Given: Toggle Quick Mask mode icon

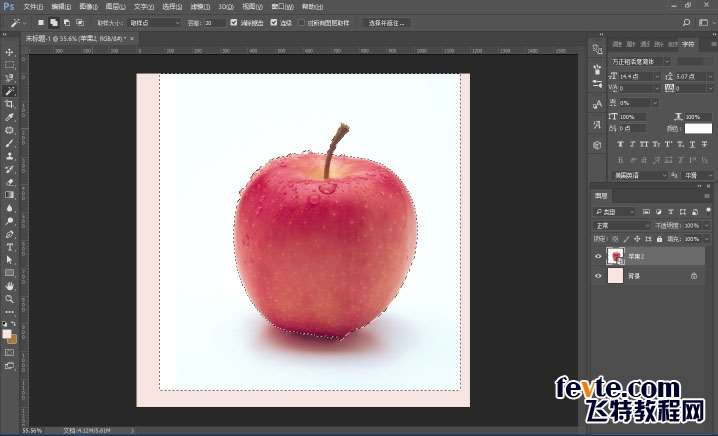Looking at the screenshot, I should coord(9,353).
